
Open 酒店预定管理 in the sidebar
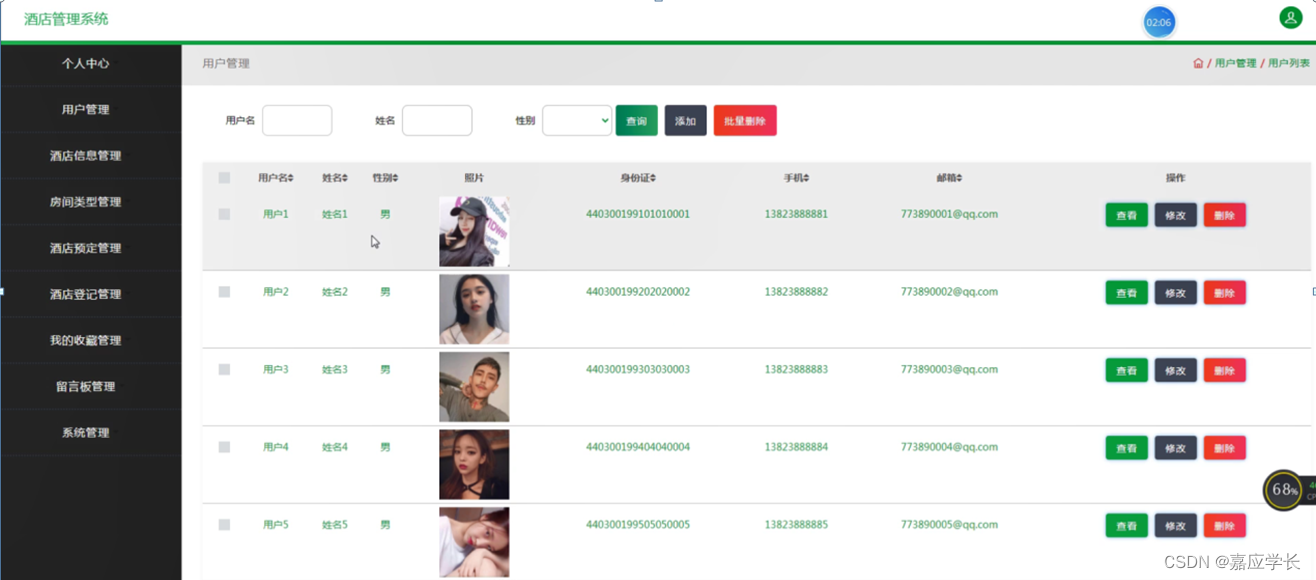tap(85, 248)
